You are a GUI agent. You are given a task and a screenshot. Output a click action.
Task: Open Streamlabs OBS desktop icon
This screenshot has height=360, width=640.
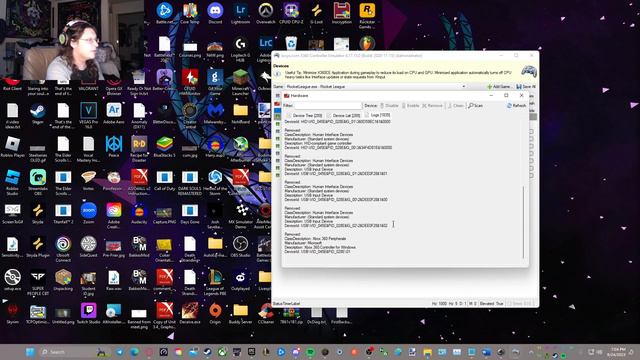(38, 183)
